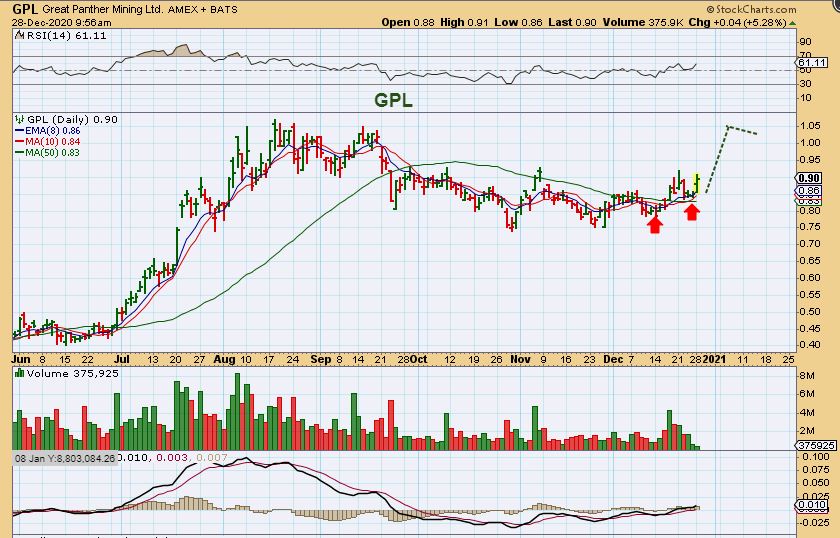
Task: Click the 28-Dec-2020 9:56am timestamp
Action: pyautogui.click(x=62, y=23)
